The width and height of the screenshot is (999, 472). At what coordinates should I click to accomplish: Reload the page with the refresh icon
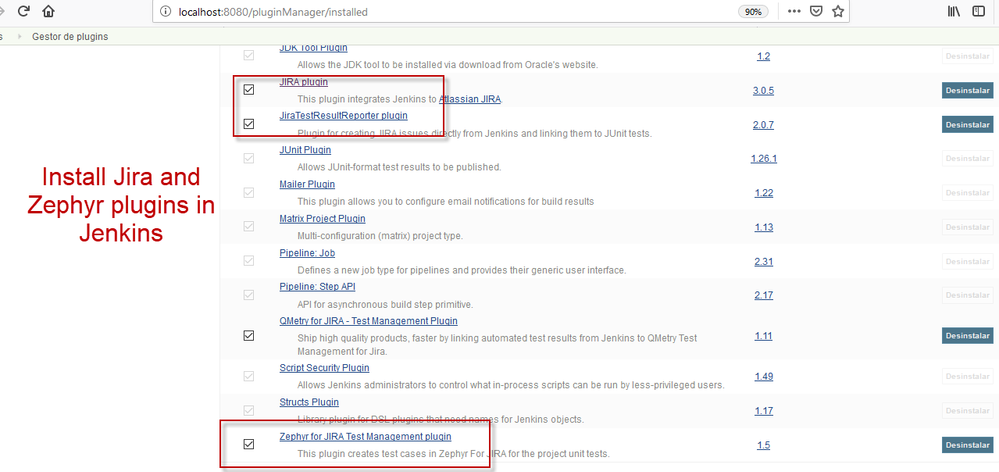point(24,11)
